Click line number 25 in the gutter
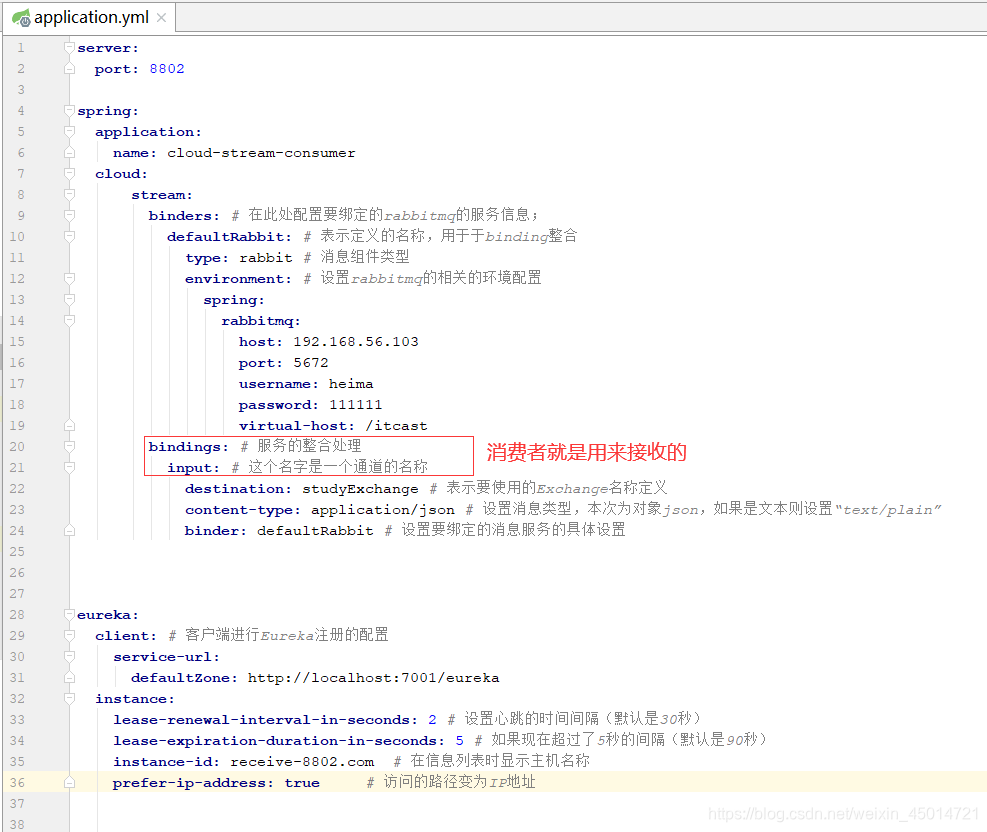 pyautogui.click(x=17, y=551)
